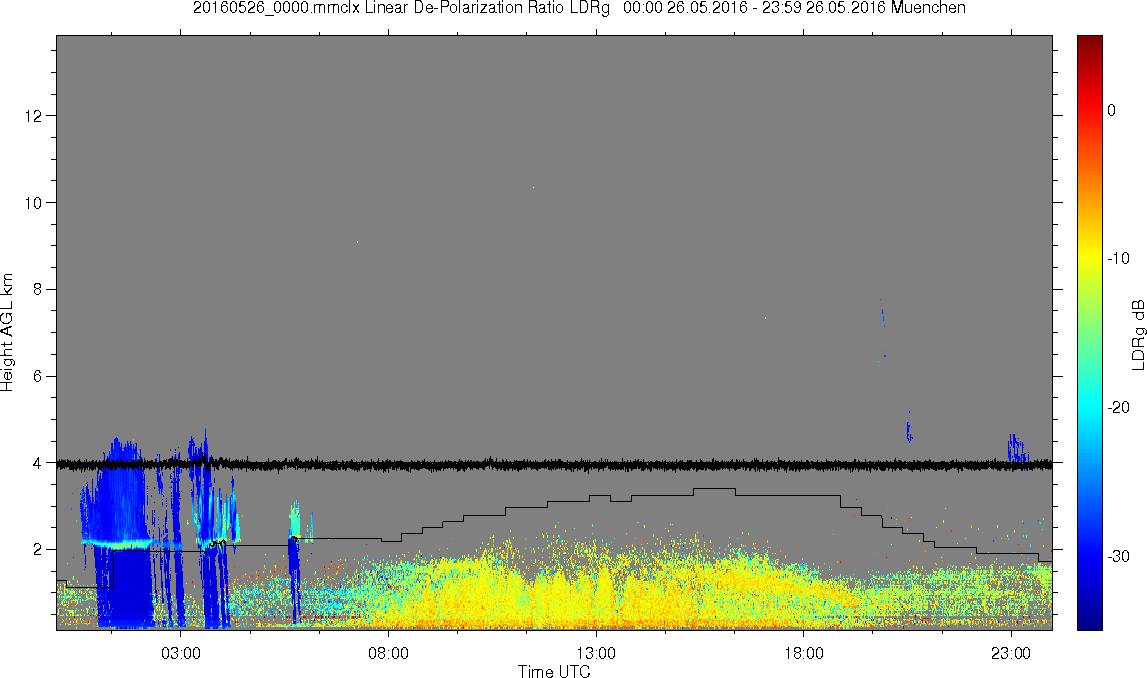Click the 23:00 time tick label
Screen dimensions: 1147x678
[x=1012, y=653]
